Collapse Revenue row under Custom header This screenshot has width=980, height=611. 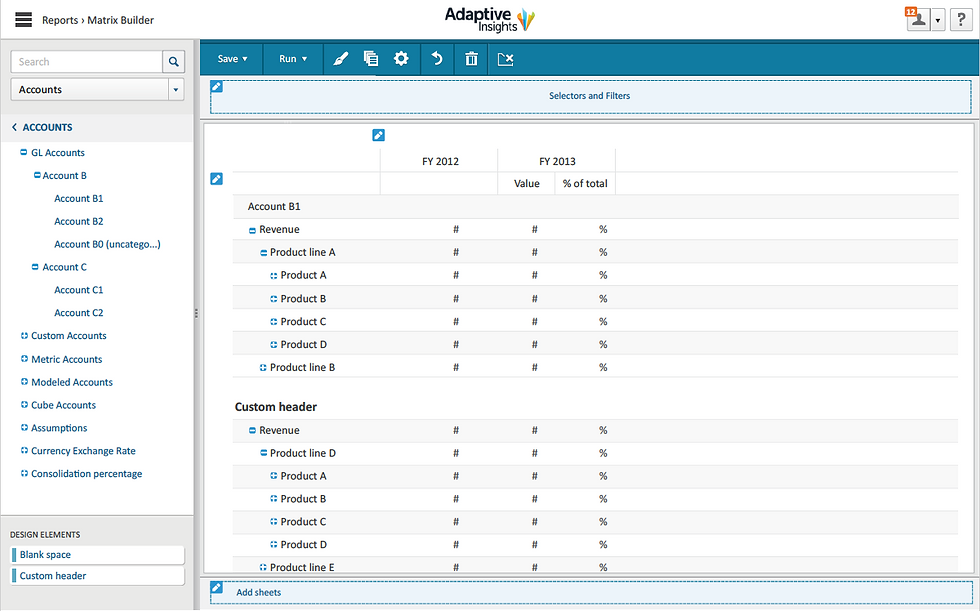[252, 430]
